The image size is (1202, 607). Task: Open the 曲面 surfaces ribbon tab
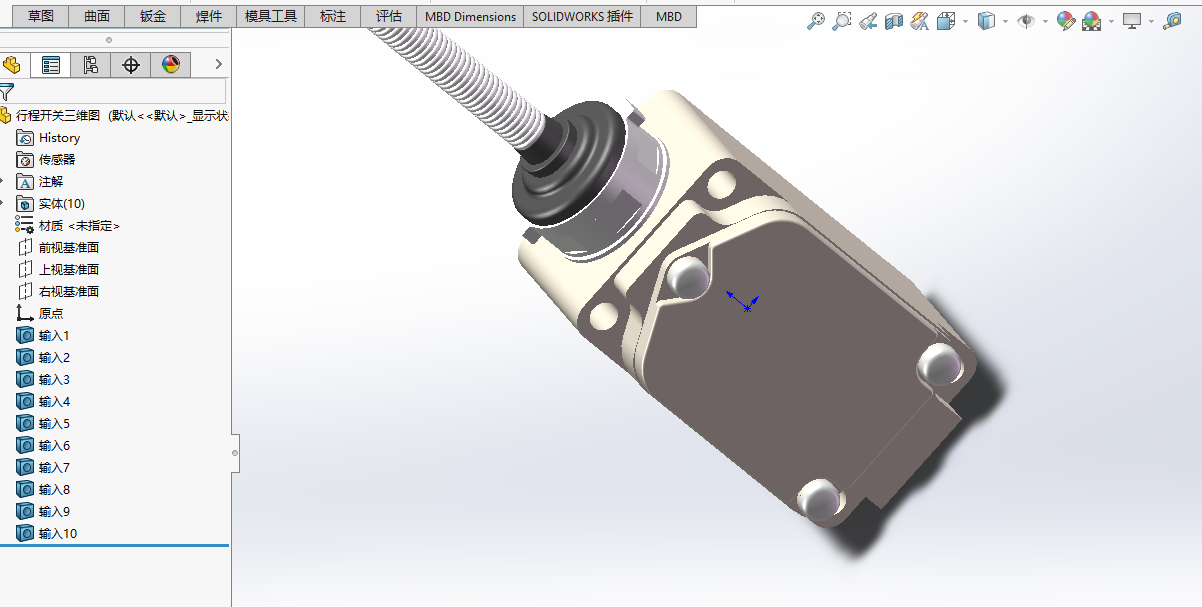pos(97,16)
